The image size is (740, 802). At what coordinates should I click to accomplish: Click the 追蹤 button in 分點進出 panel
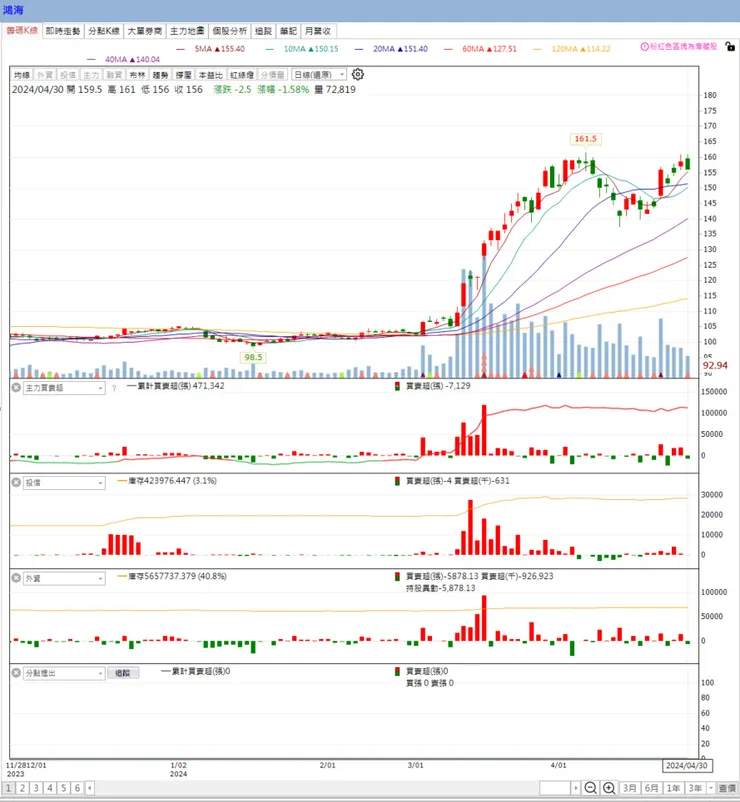(123, 673)
